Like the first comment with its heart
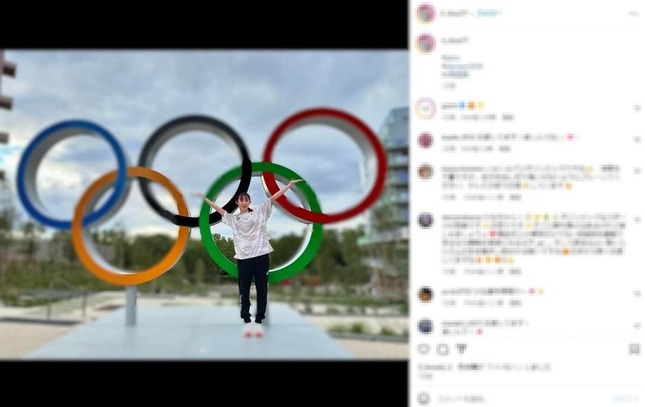Viewport: 645px width, 407px height. 637,108
